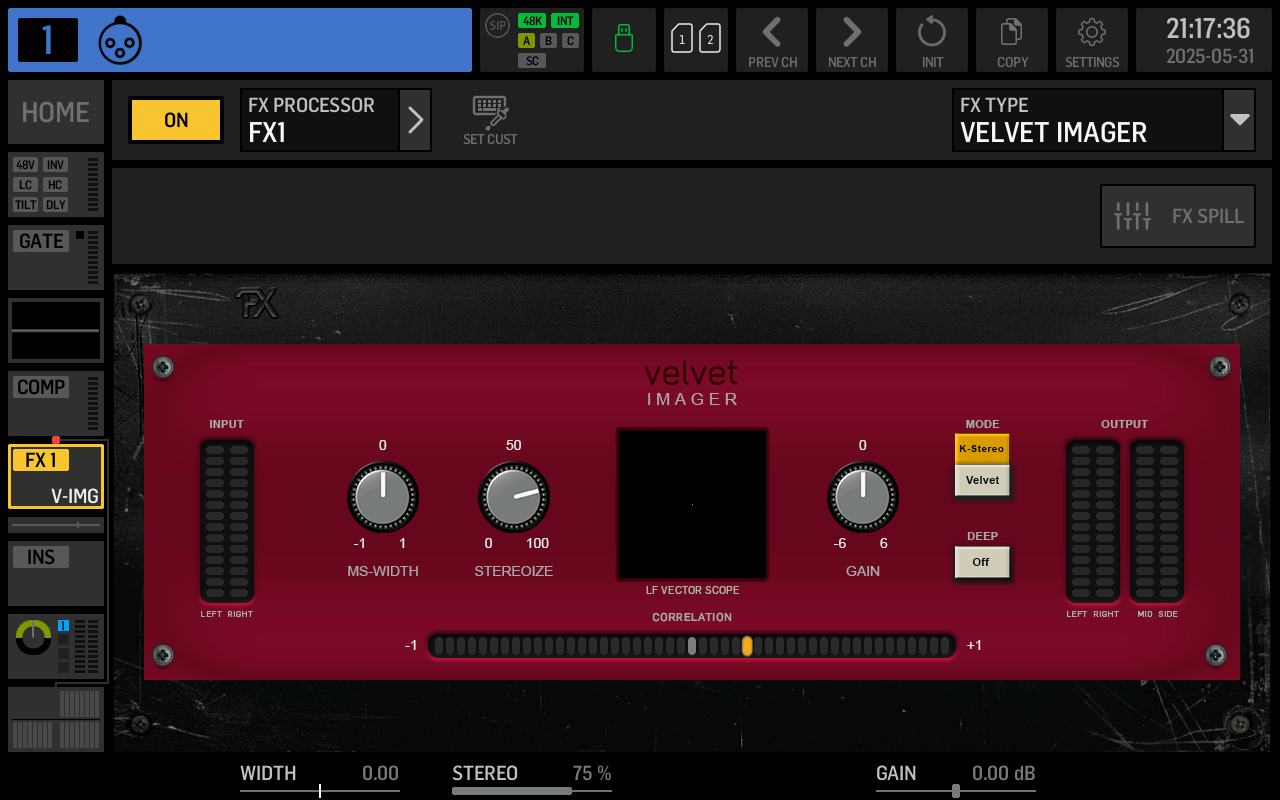This screenshot has width=1280, height=800.
Task: Navigate to the HOME screen
Action: pyautogui.click(x=55, y=111)
